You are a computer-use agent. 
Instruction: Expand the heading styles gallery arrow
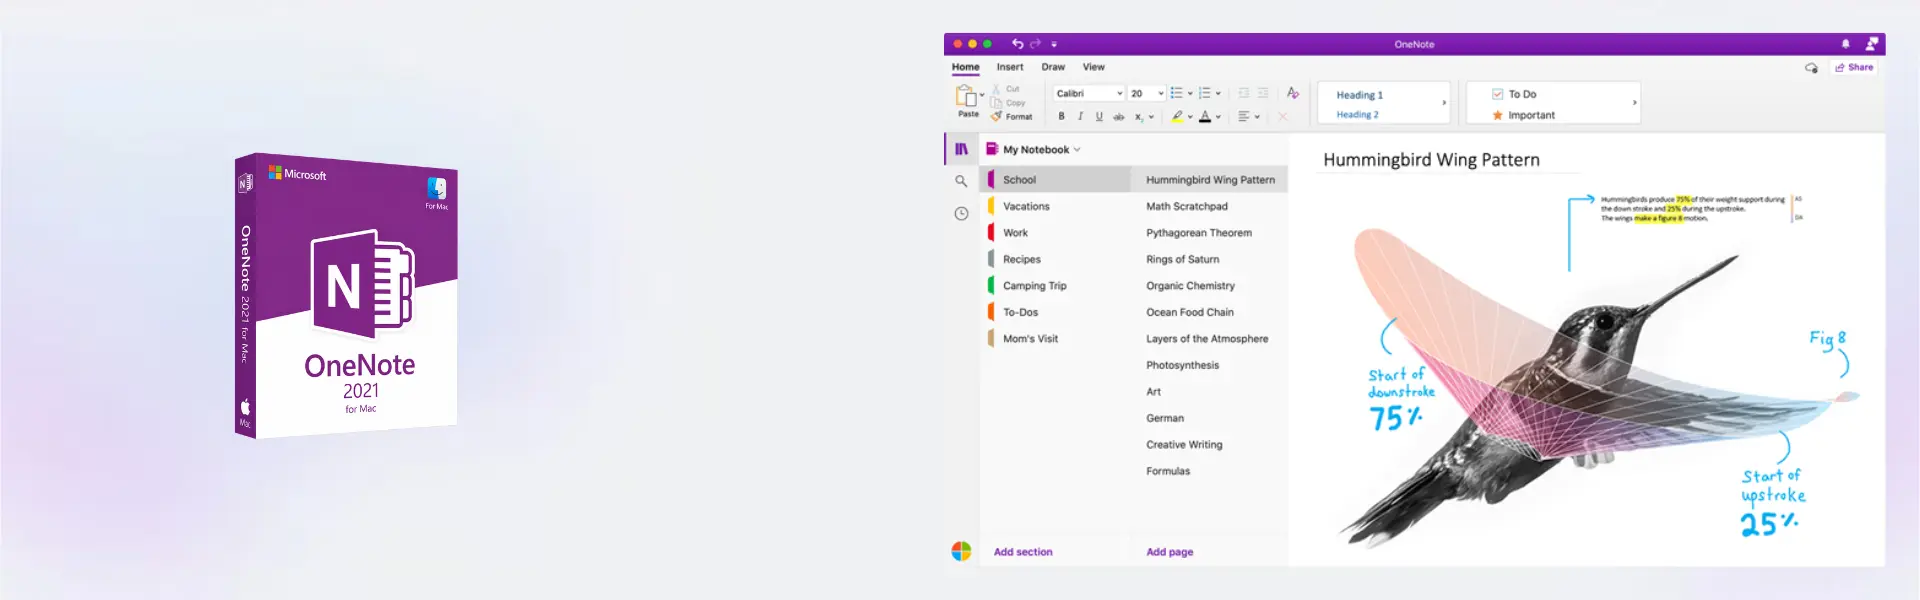click(1444, 102)
